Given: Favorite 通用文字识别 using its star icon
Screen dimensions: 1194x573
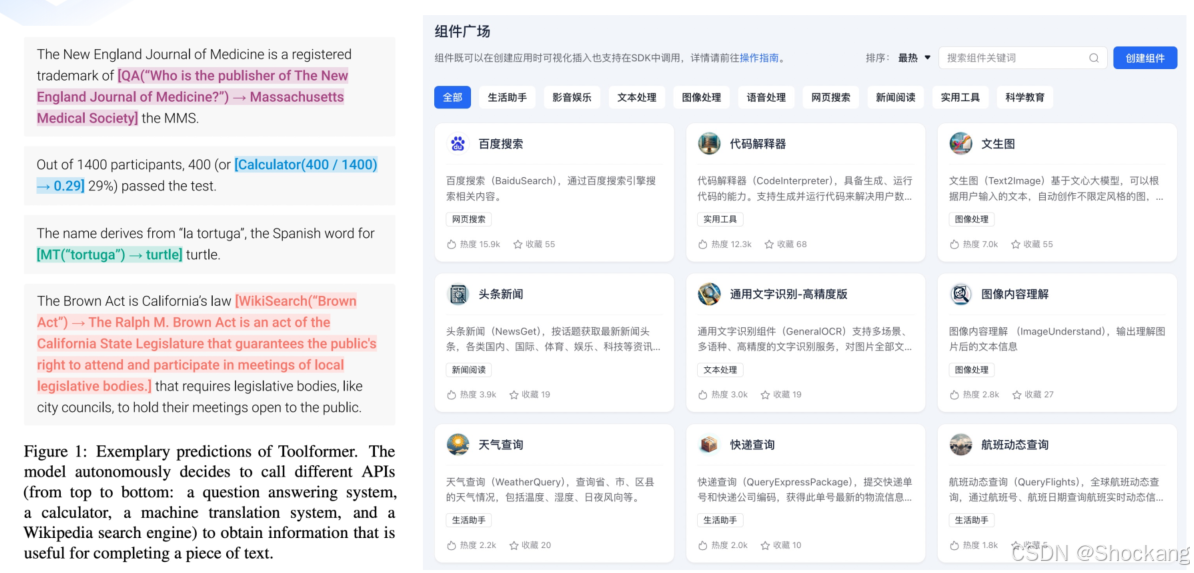Looking at the screenshot, I should coord(765,395).
